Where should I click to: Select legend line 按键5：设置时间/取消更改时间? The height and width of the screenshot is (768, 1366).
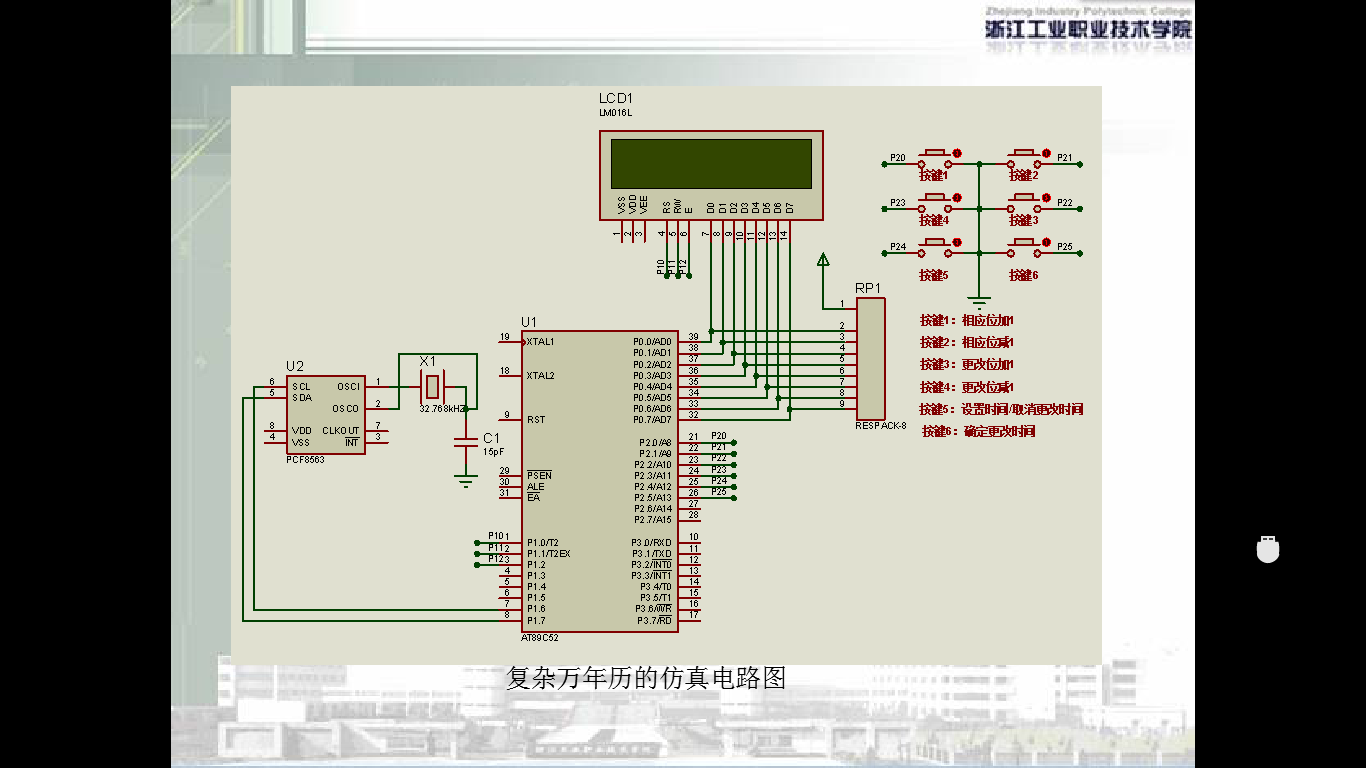pos(1001,409)
